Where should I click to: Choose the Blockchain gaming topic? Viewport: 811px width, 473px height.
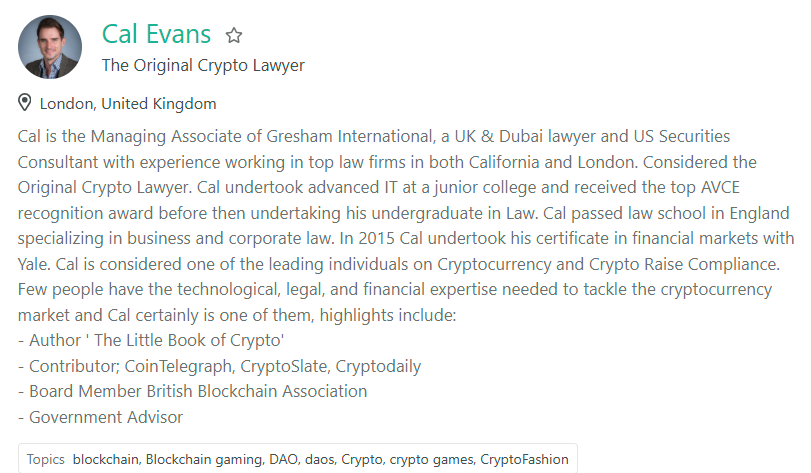click(x=204, y=459)
